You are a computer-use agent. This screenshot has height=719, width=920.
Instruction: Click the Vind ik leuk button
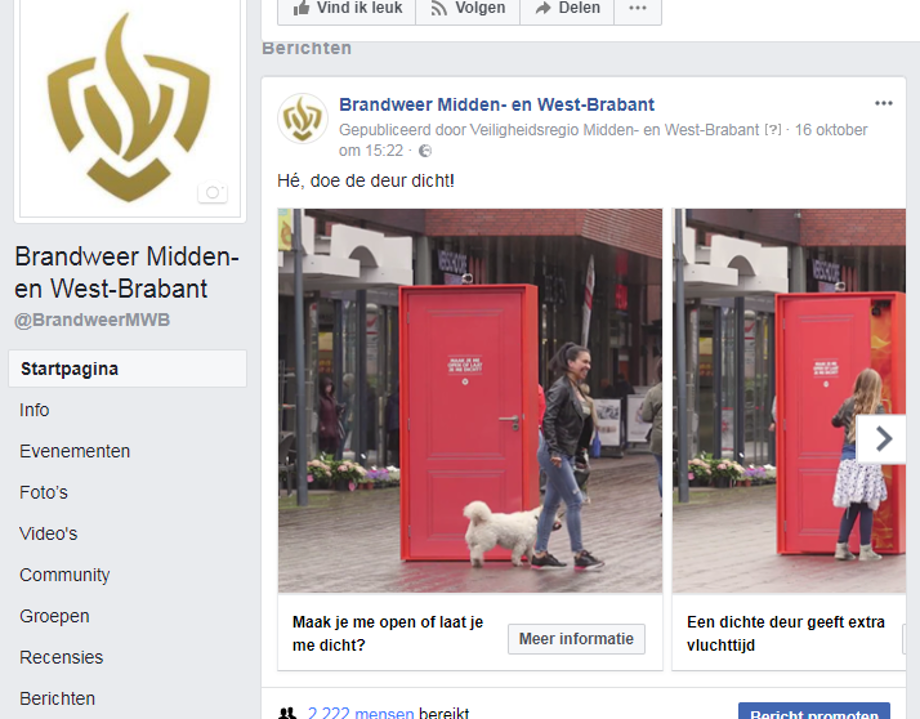pos(346,8)
